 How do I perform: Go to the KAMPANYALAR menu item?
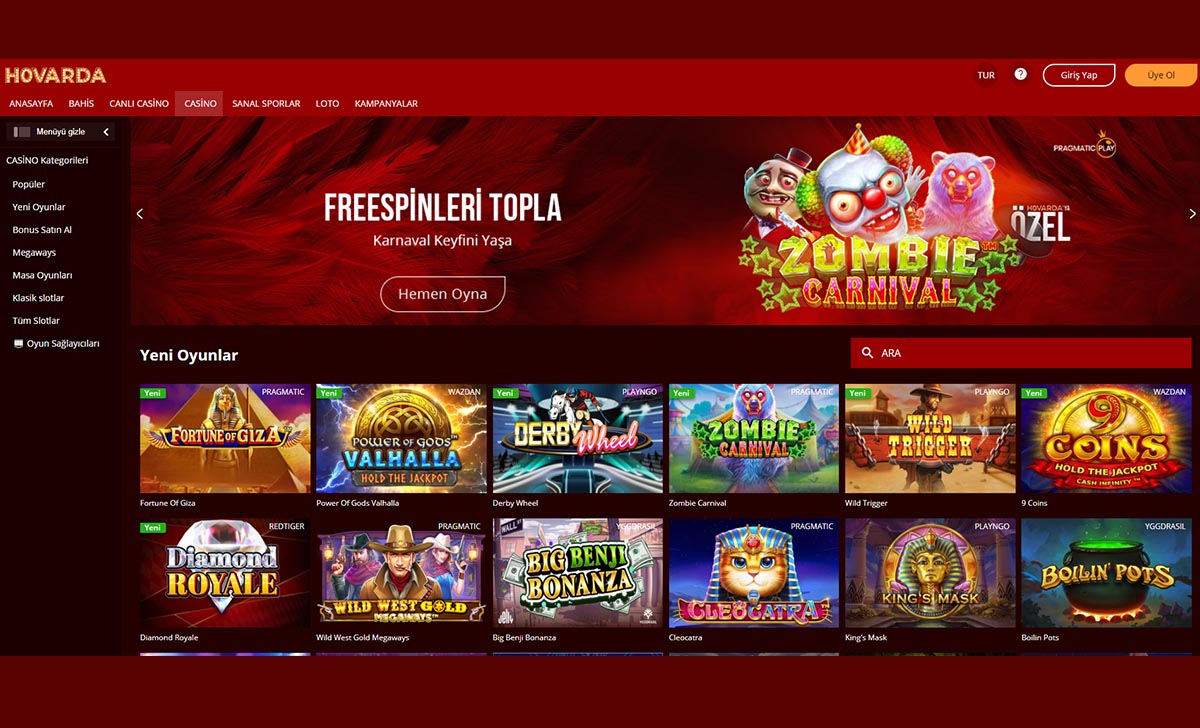[x=386, y=104]
